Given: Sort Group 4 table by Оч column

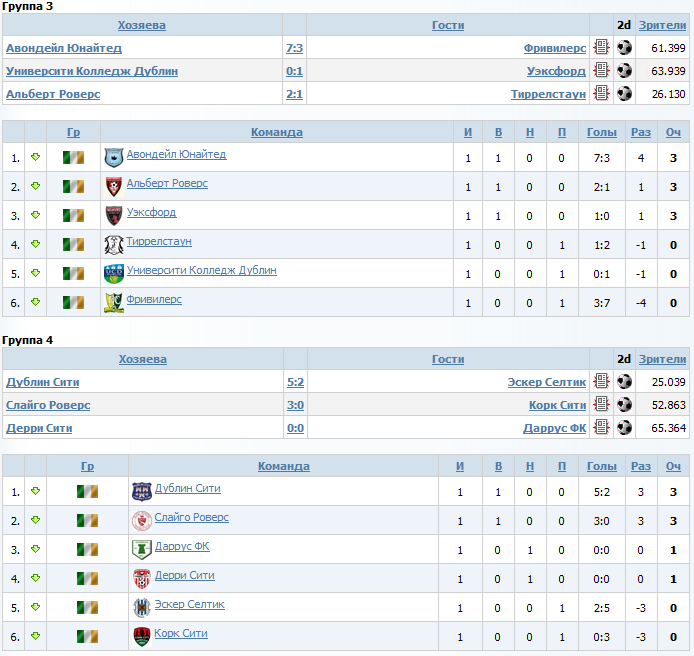Looking at the screenshot, I should click(673, 466).
